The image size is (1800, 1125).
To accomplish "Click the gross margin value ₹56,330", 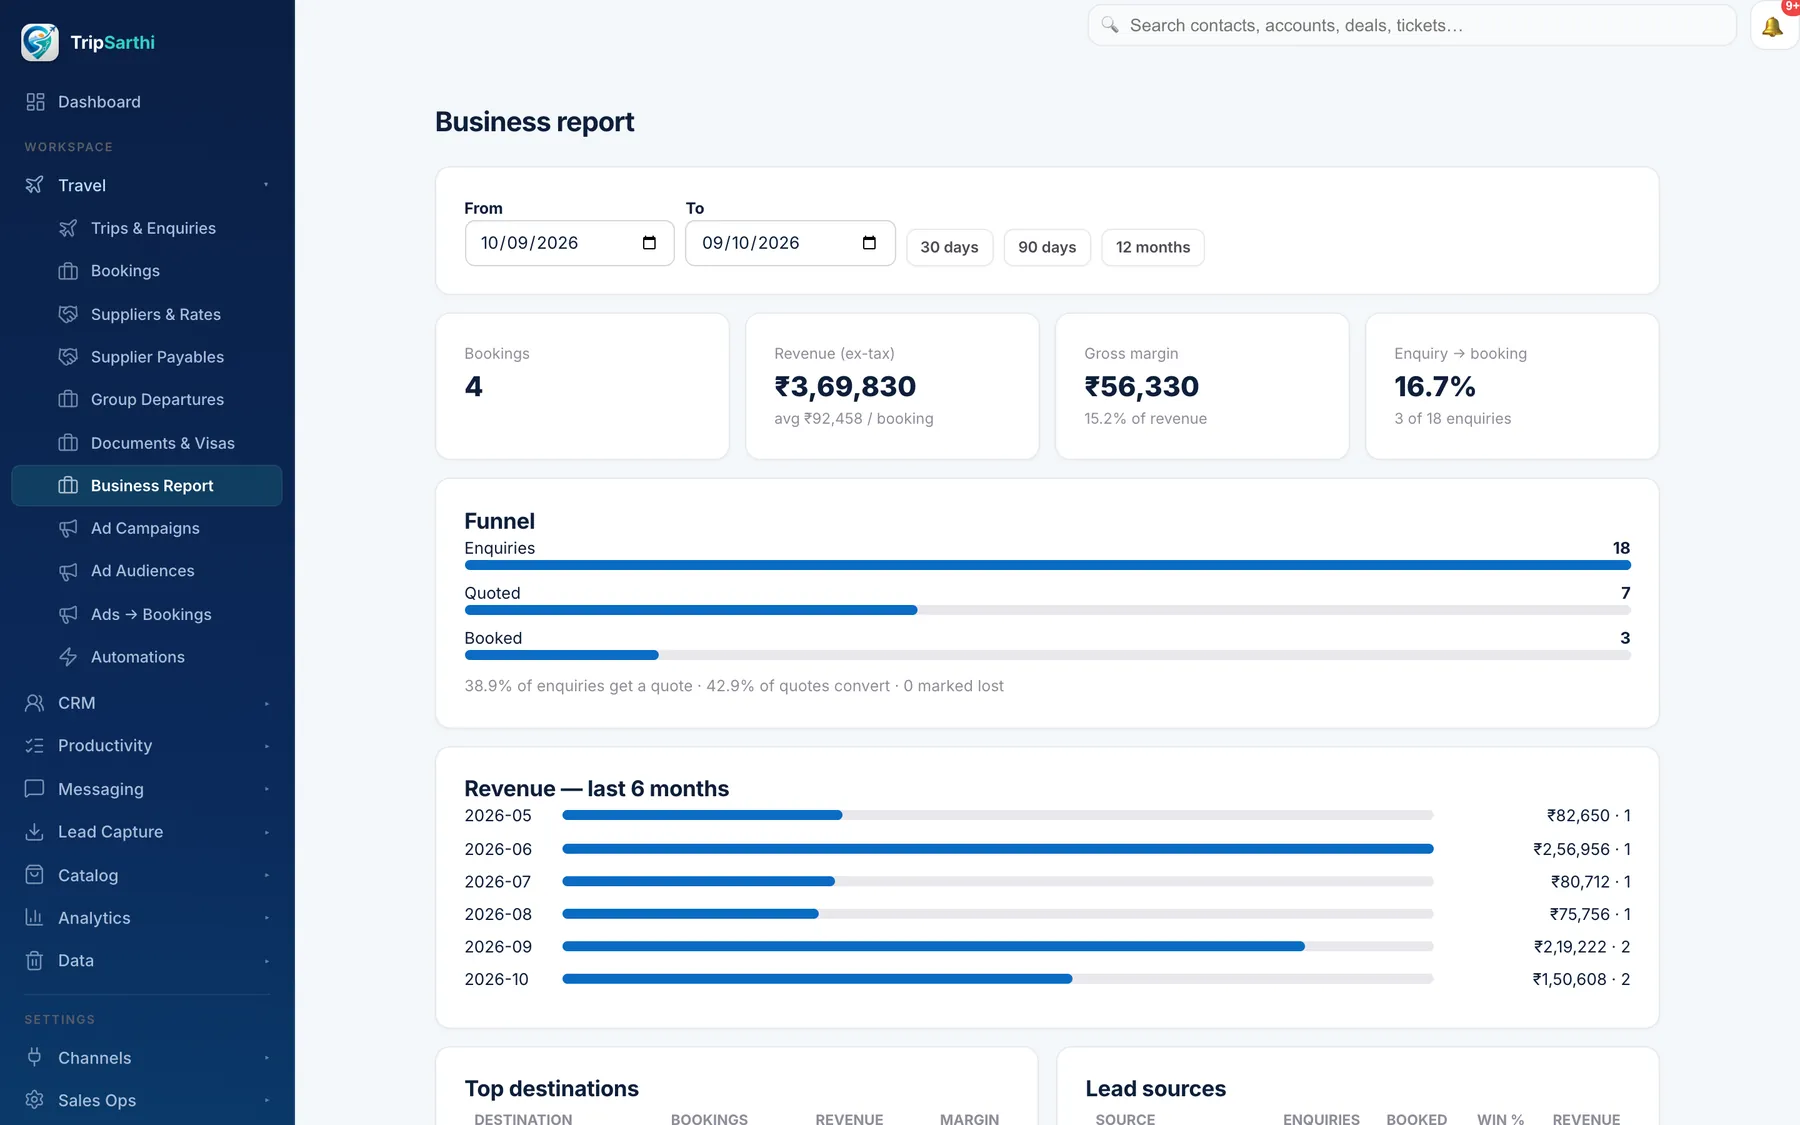I will 1141,386.
